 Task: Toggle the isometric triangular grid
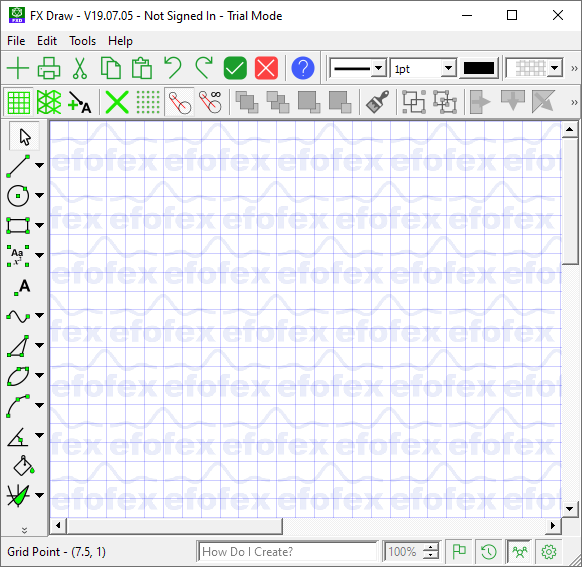click(x=49, y=102)
